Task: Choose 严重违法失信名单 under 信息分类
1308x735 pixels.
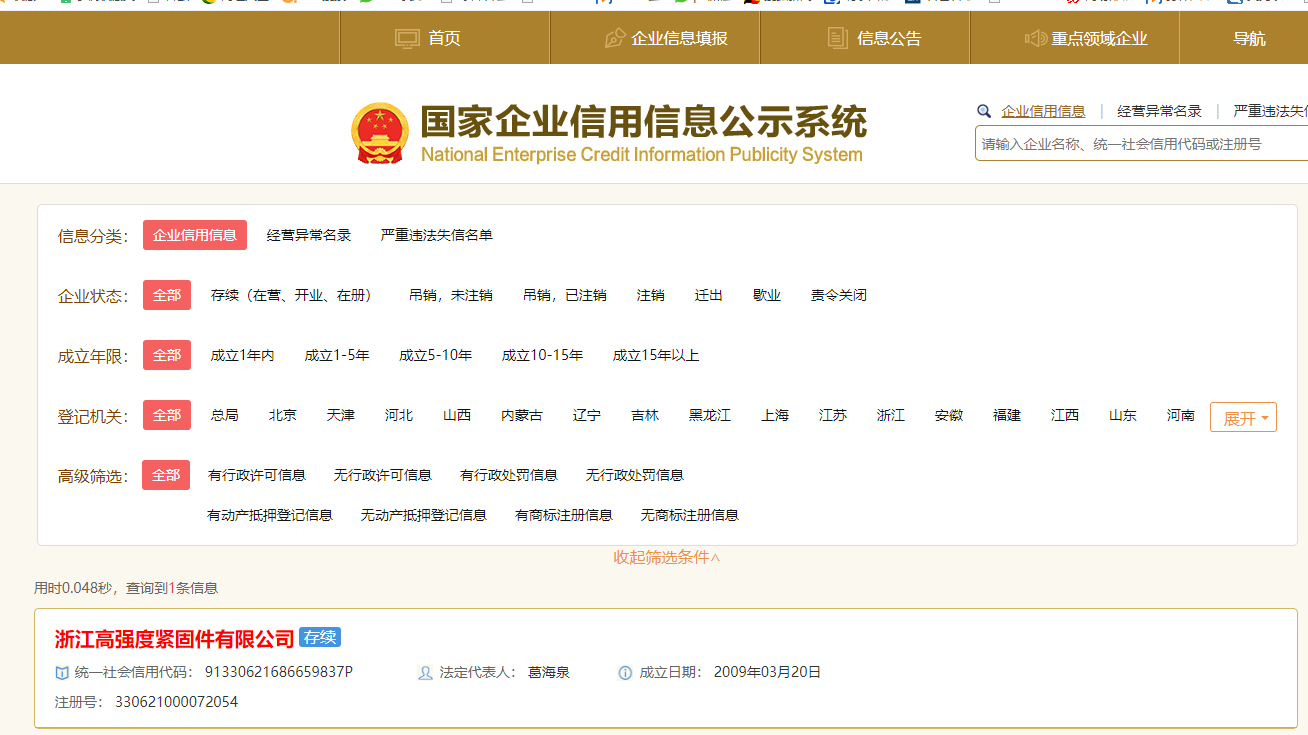Action: tap(436, 235)
